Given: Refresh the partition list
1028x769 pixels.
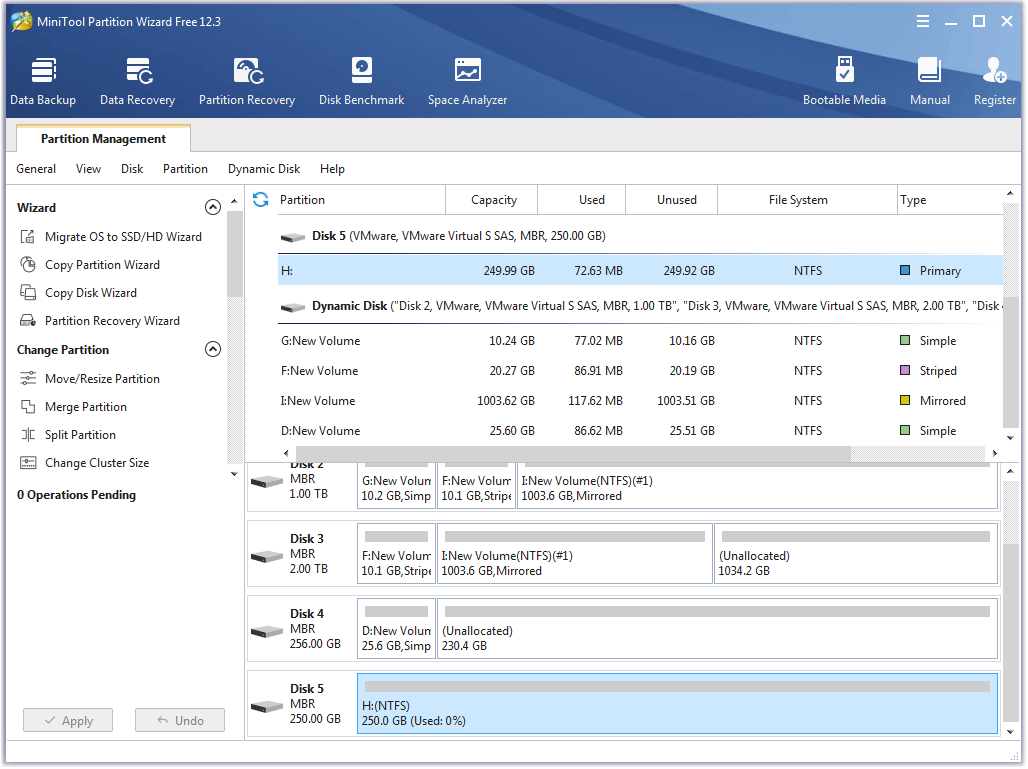Looking at the screenshot, I should [x=259, y=199].
